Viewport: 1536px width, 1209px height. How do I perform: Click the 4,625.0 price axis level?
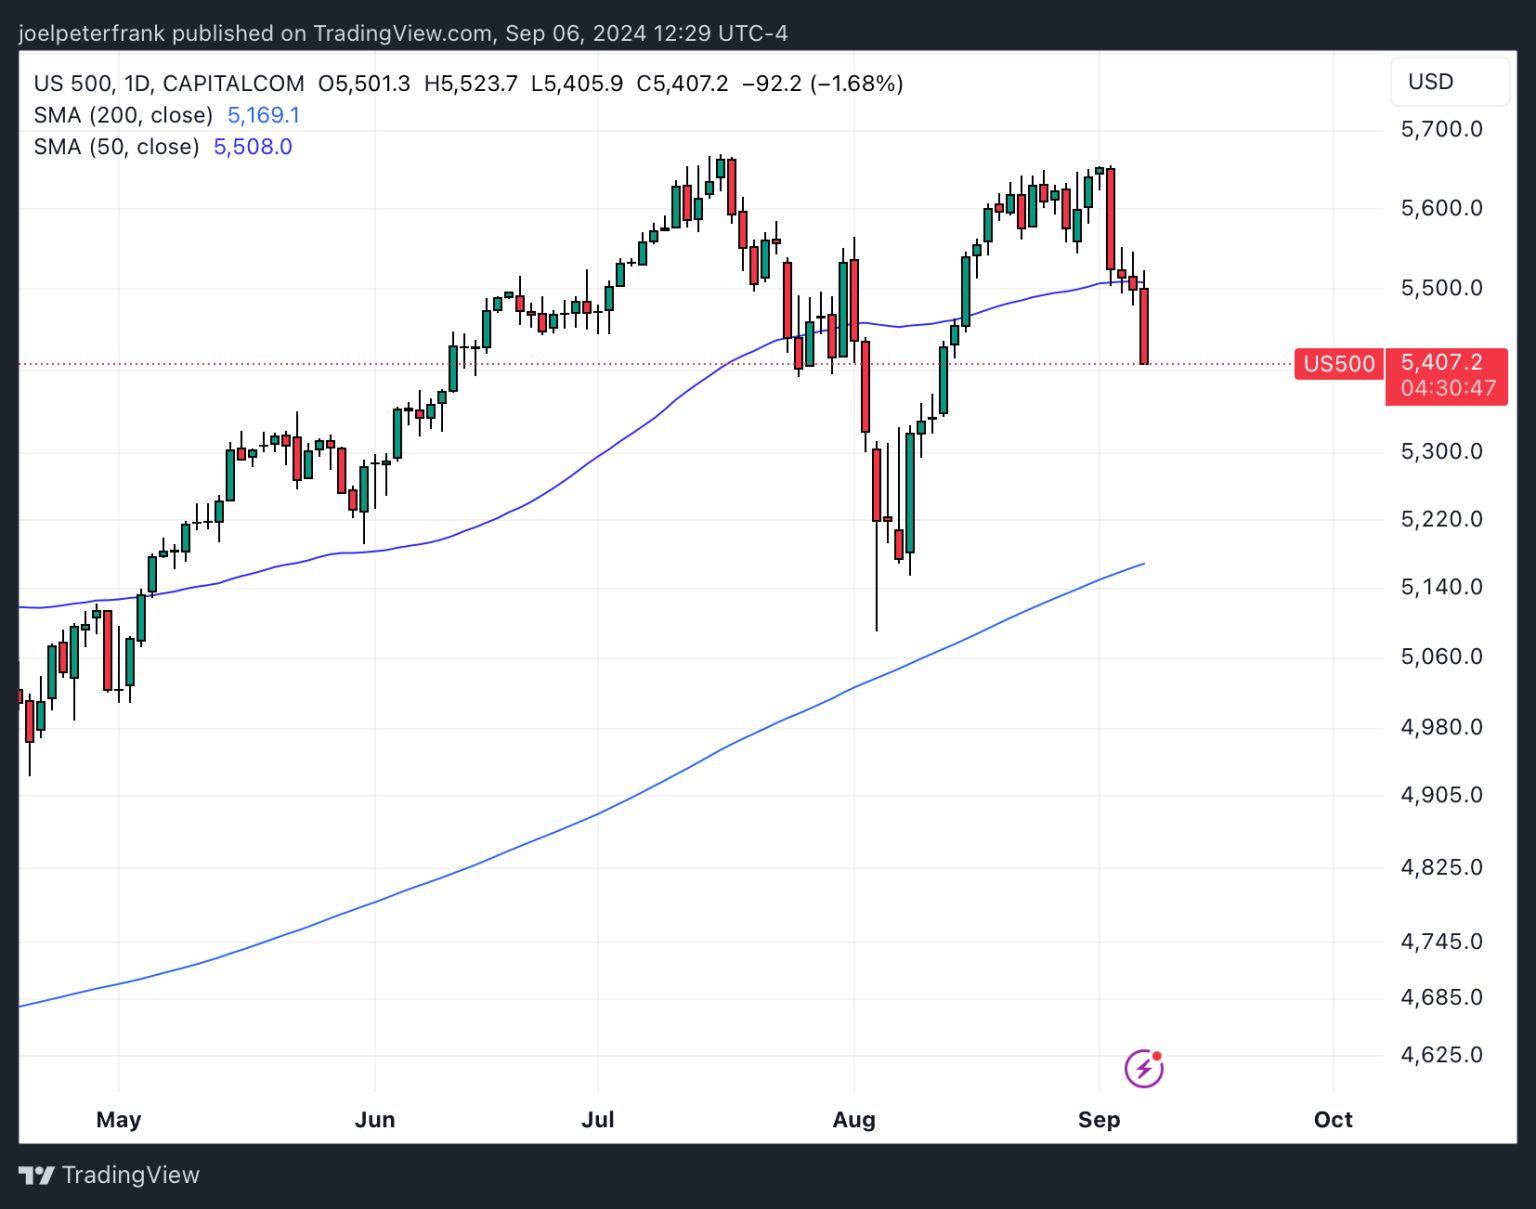[1441, 1055]
